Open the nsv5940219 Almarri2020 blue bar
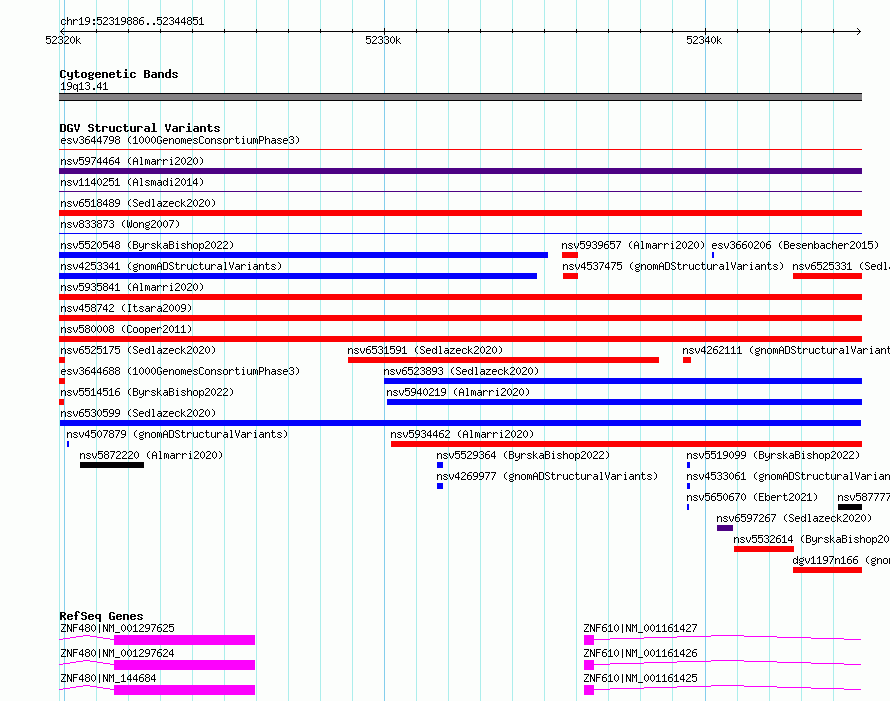 pos(624,402)
